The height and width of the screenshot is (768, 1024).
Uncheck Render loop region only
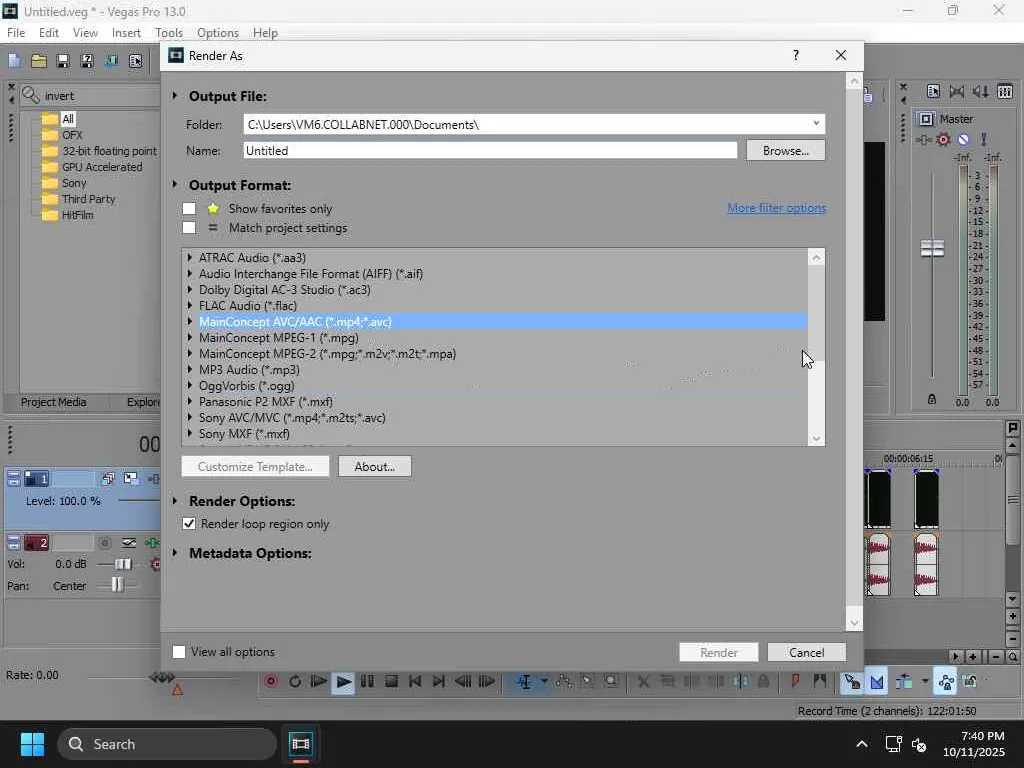pyautogui.click(x=189, y=524)
